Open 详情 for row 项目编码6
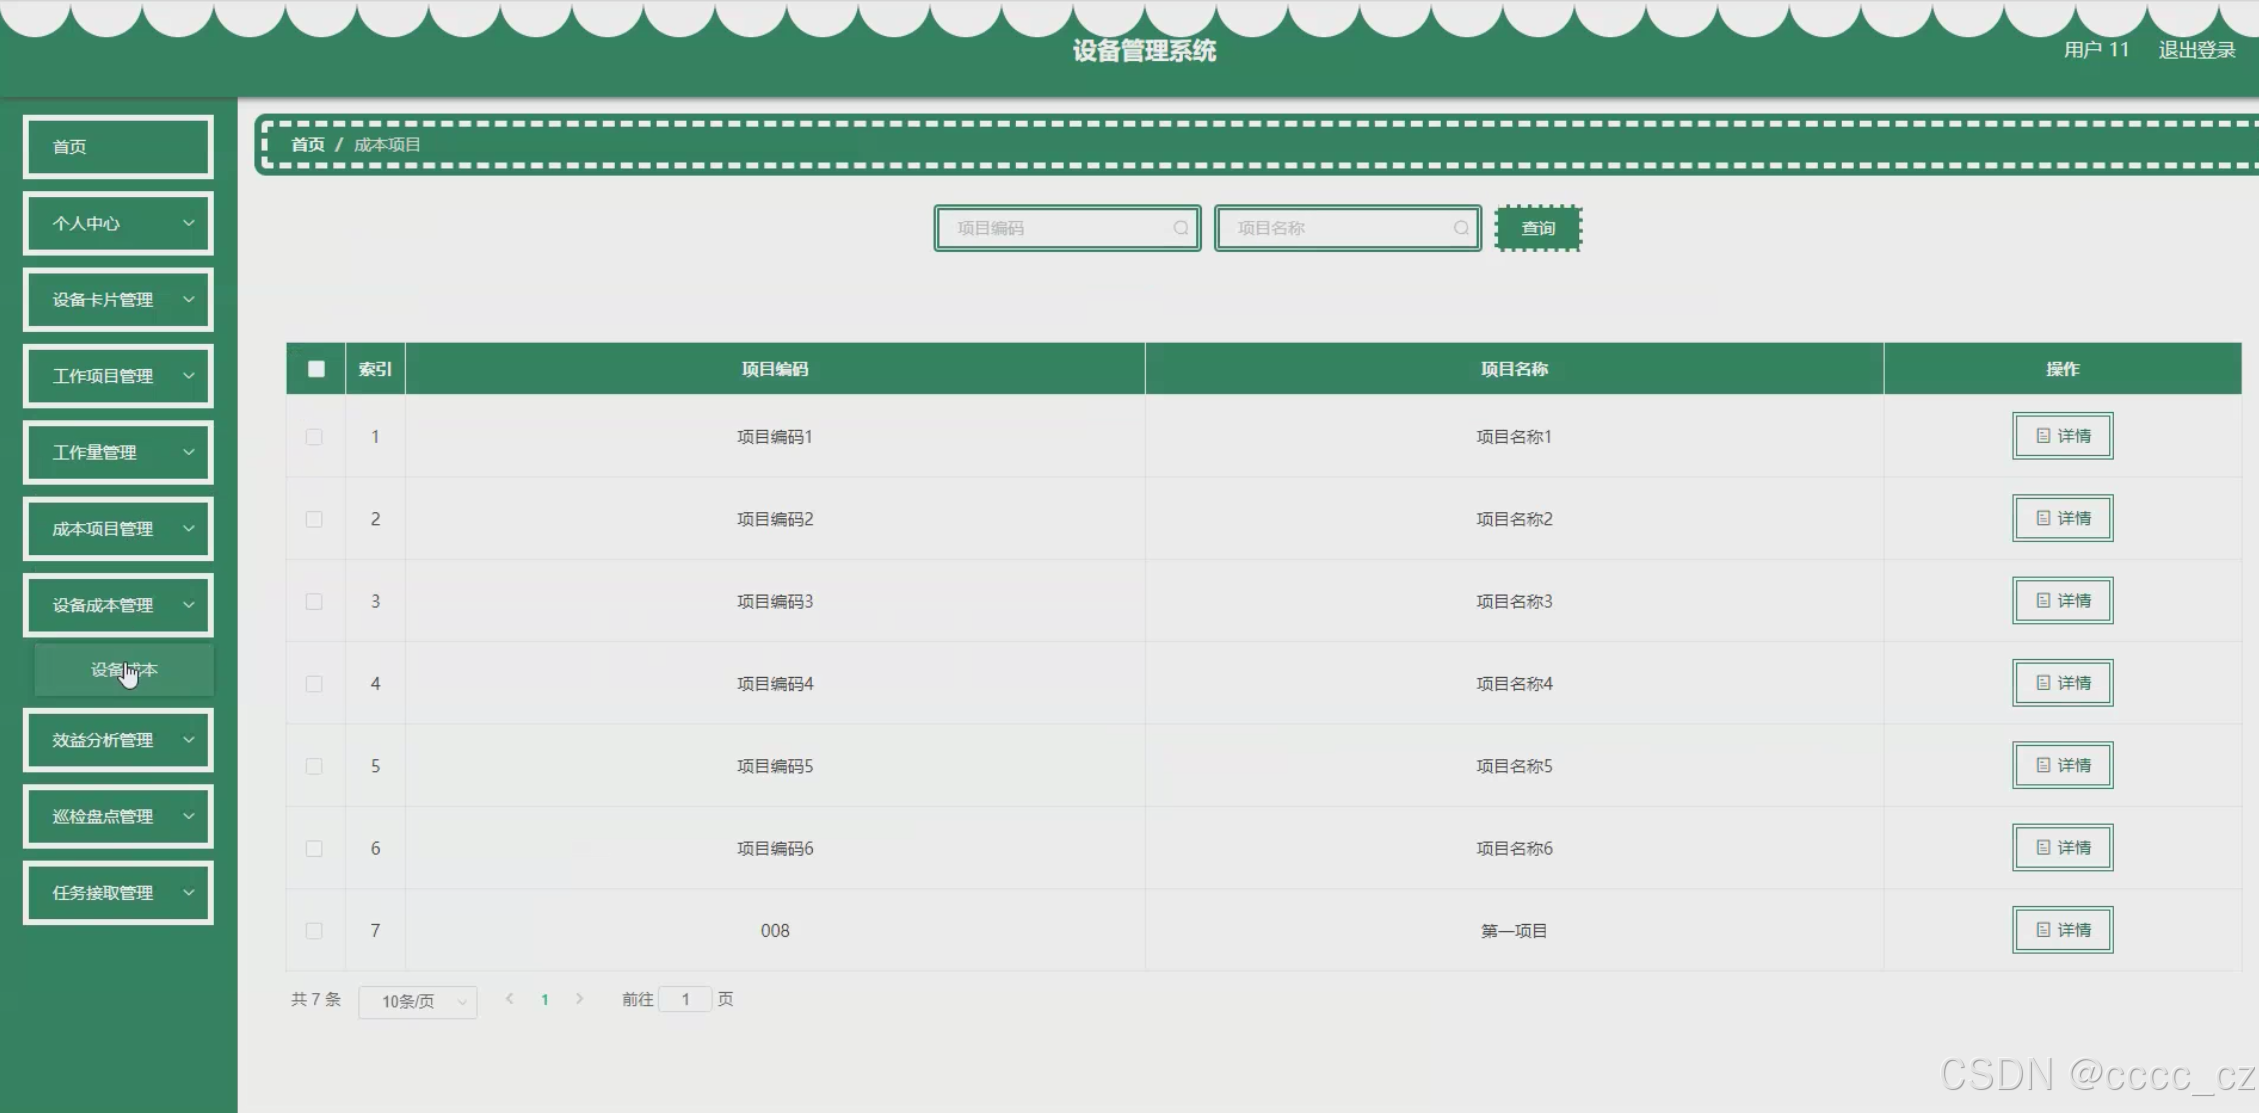Viewport: 2259px width, 1113px height. 2062,848
